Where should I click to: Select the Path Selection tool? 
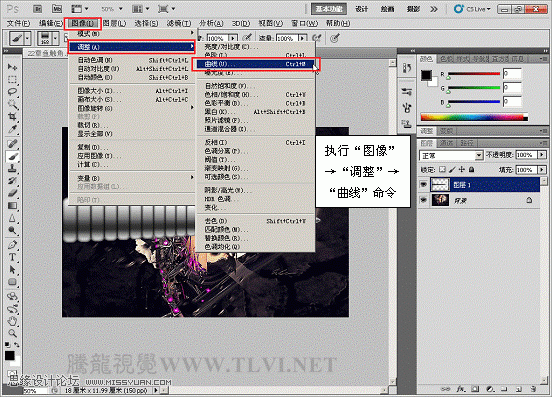[12, 270]
